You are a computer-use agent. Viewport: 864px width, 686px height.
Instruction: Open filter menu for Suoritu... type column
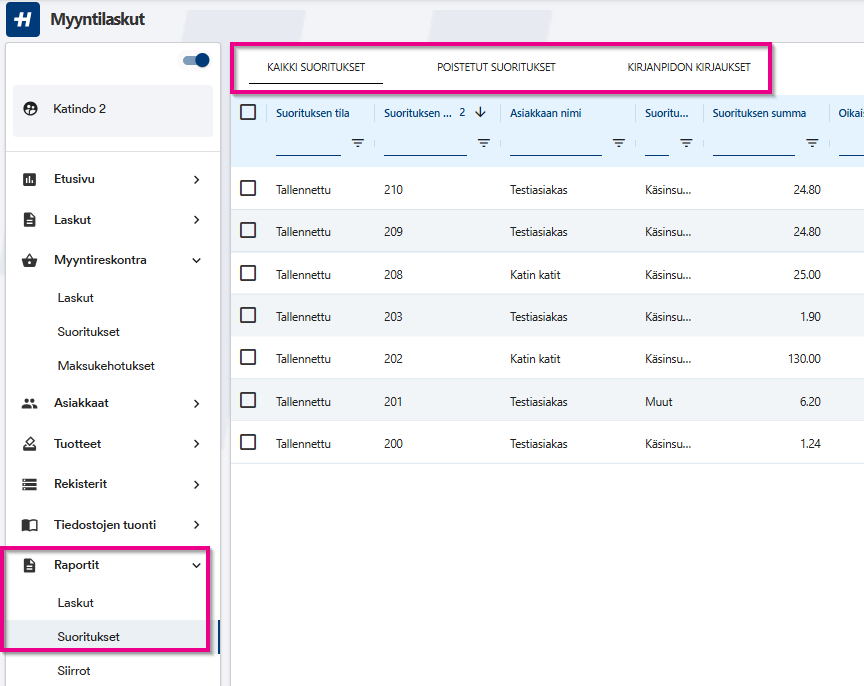686,143
